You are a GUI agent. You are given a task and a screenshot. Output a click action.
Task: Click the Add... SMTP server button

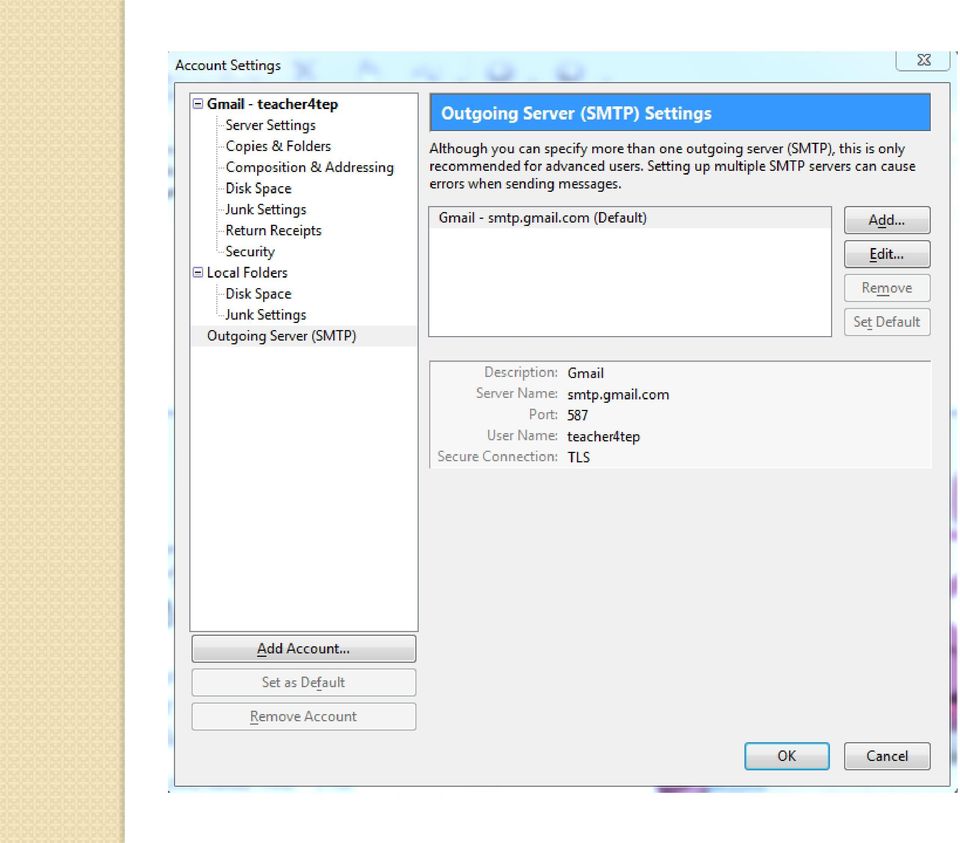point(887,220)
